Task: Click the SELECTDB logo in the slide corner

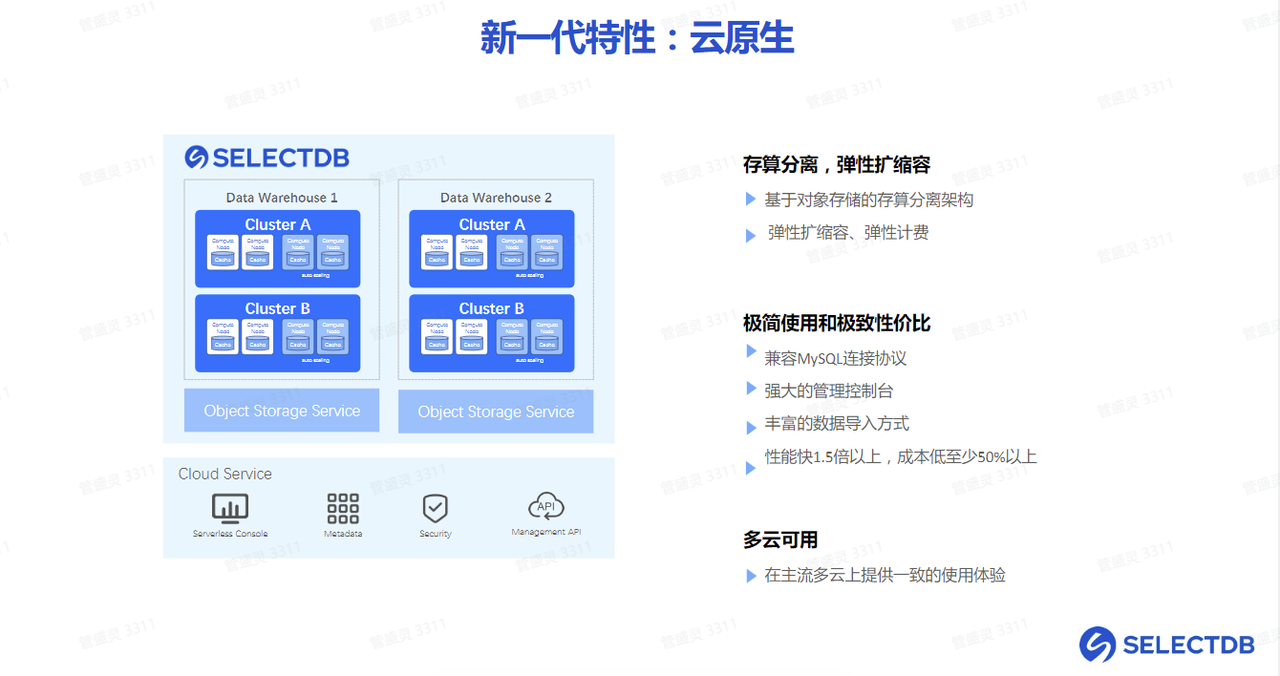Action: point(1167,645)
